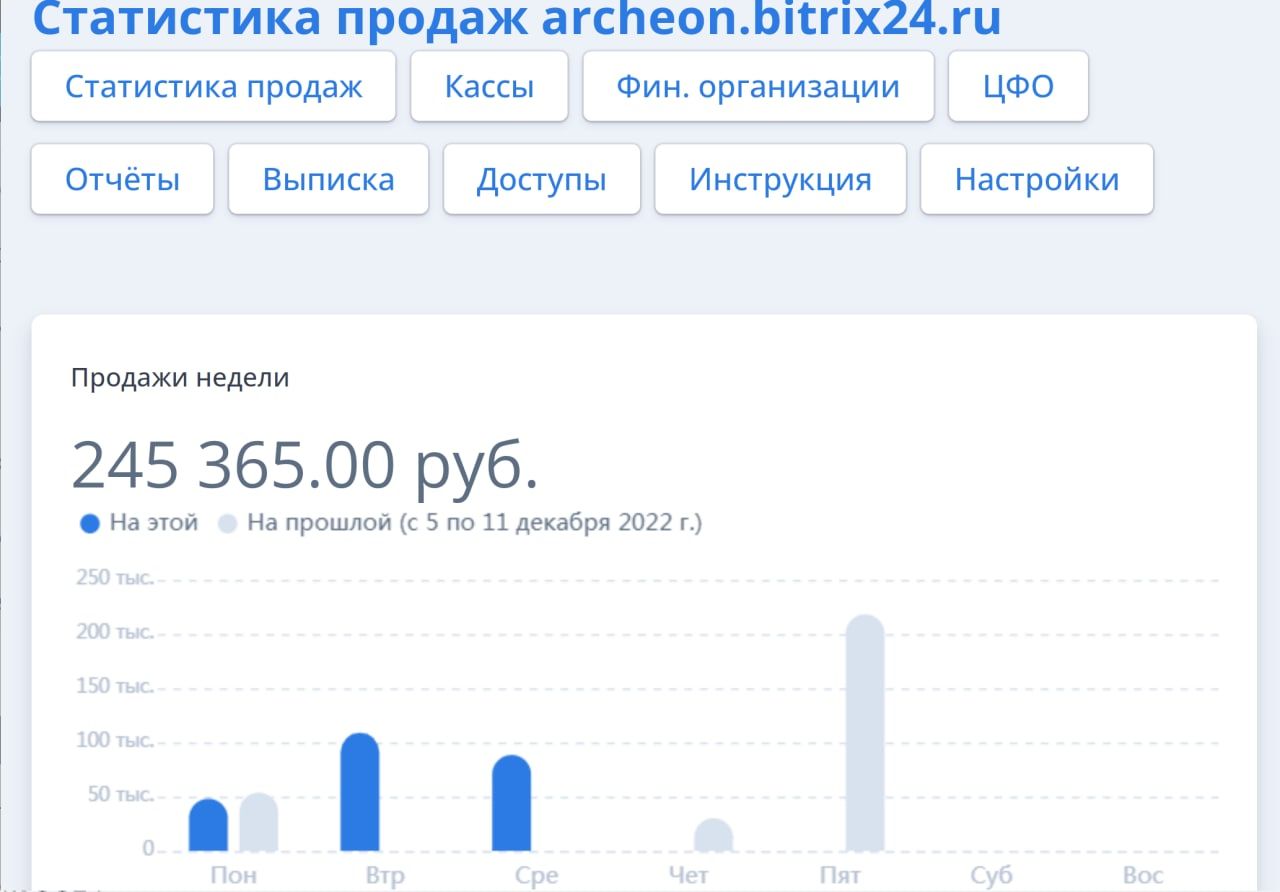The image size is (1280, 892).
Task: Click the gray legend dot for На прошлой
Action: click(228, 524)
